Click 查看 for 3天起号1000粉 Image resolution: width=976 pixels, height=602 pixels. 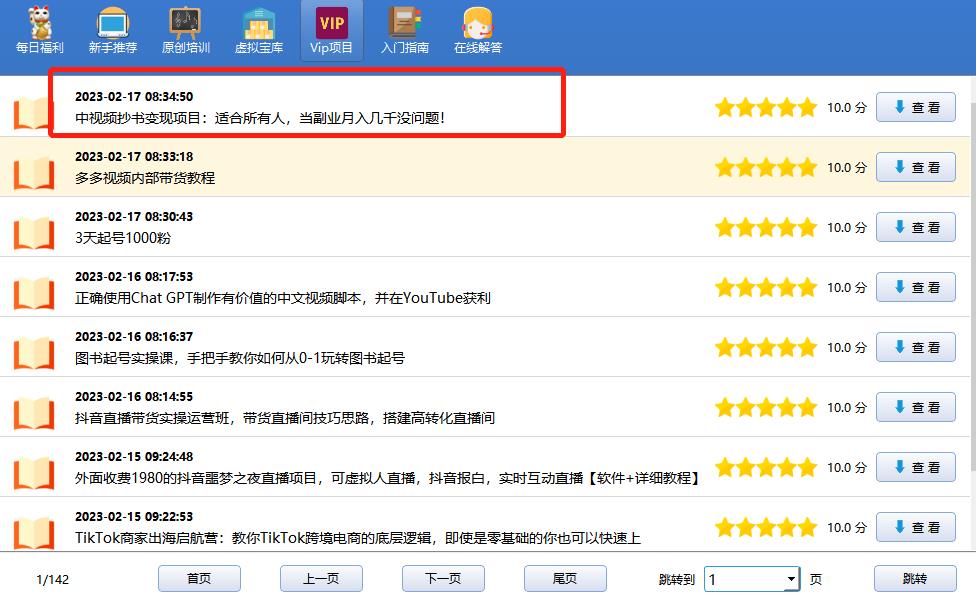916,227
